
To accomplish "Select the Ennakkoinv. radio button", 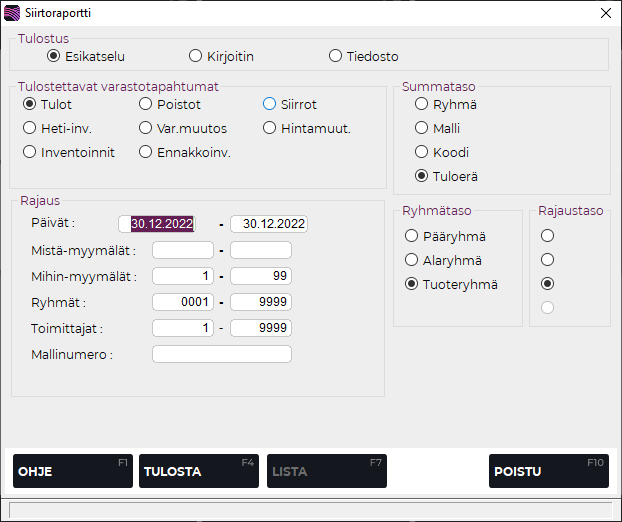I will coord(146,152).
